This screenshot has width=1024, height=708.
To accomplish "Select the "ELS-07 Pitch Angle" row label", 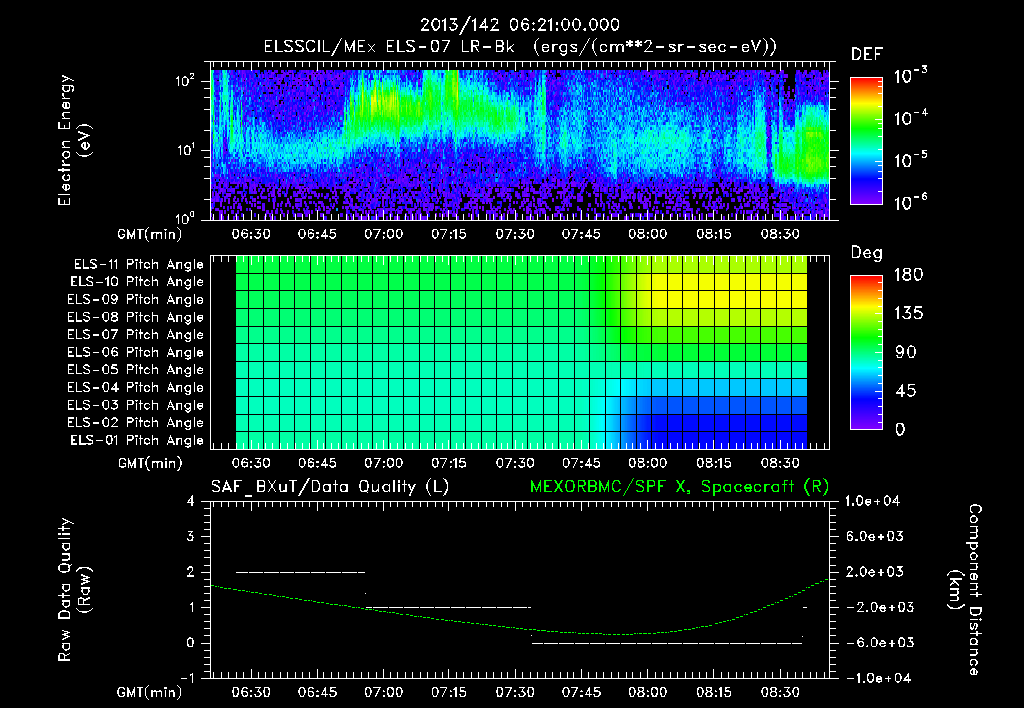I will pyautogui.click(x=135, y=335).
